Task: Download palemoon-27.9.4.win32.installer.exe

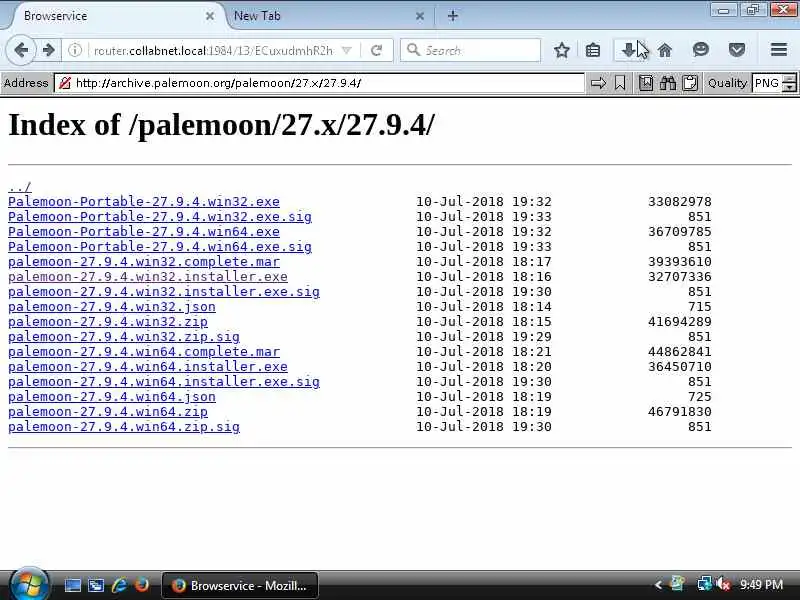Action: (x=148, y=277)
